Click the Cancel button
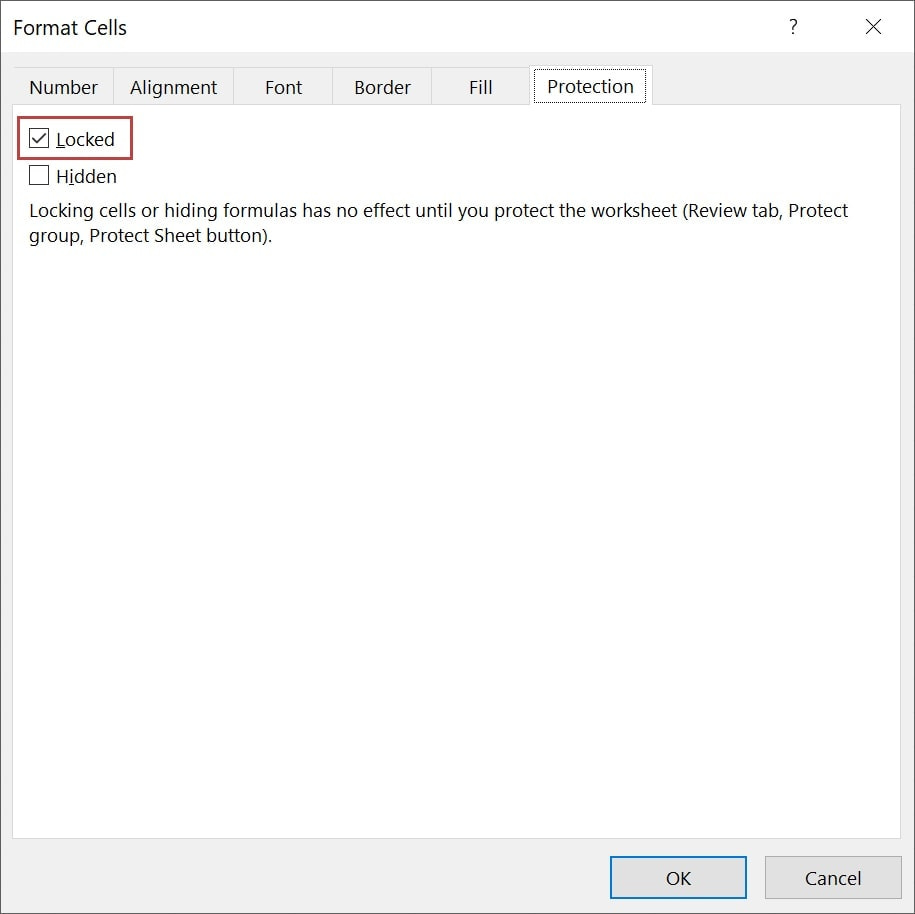Screen dimensions: 915x914 click(x=833, y=877)
